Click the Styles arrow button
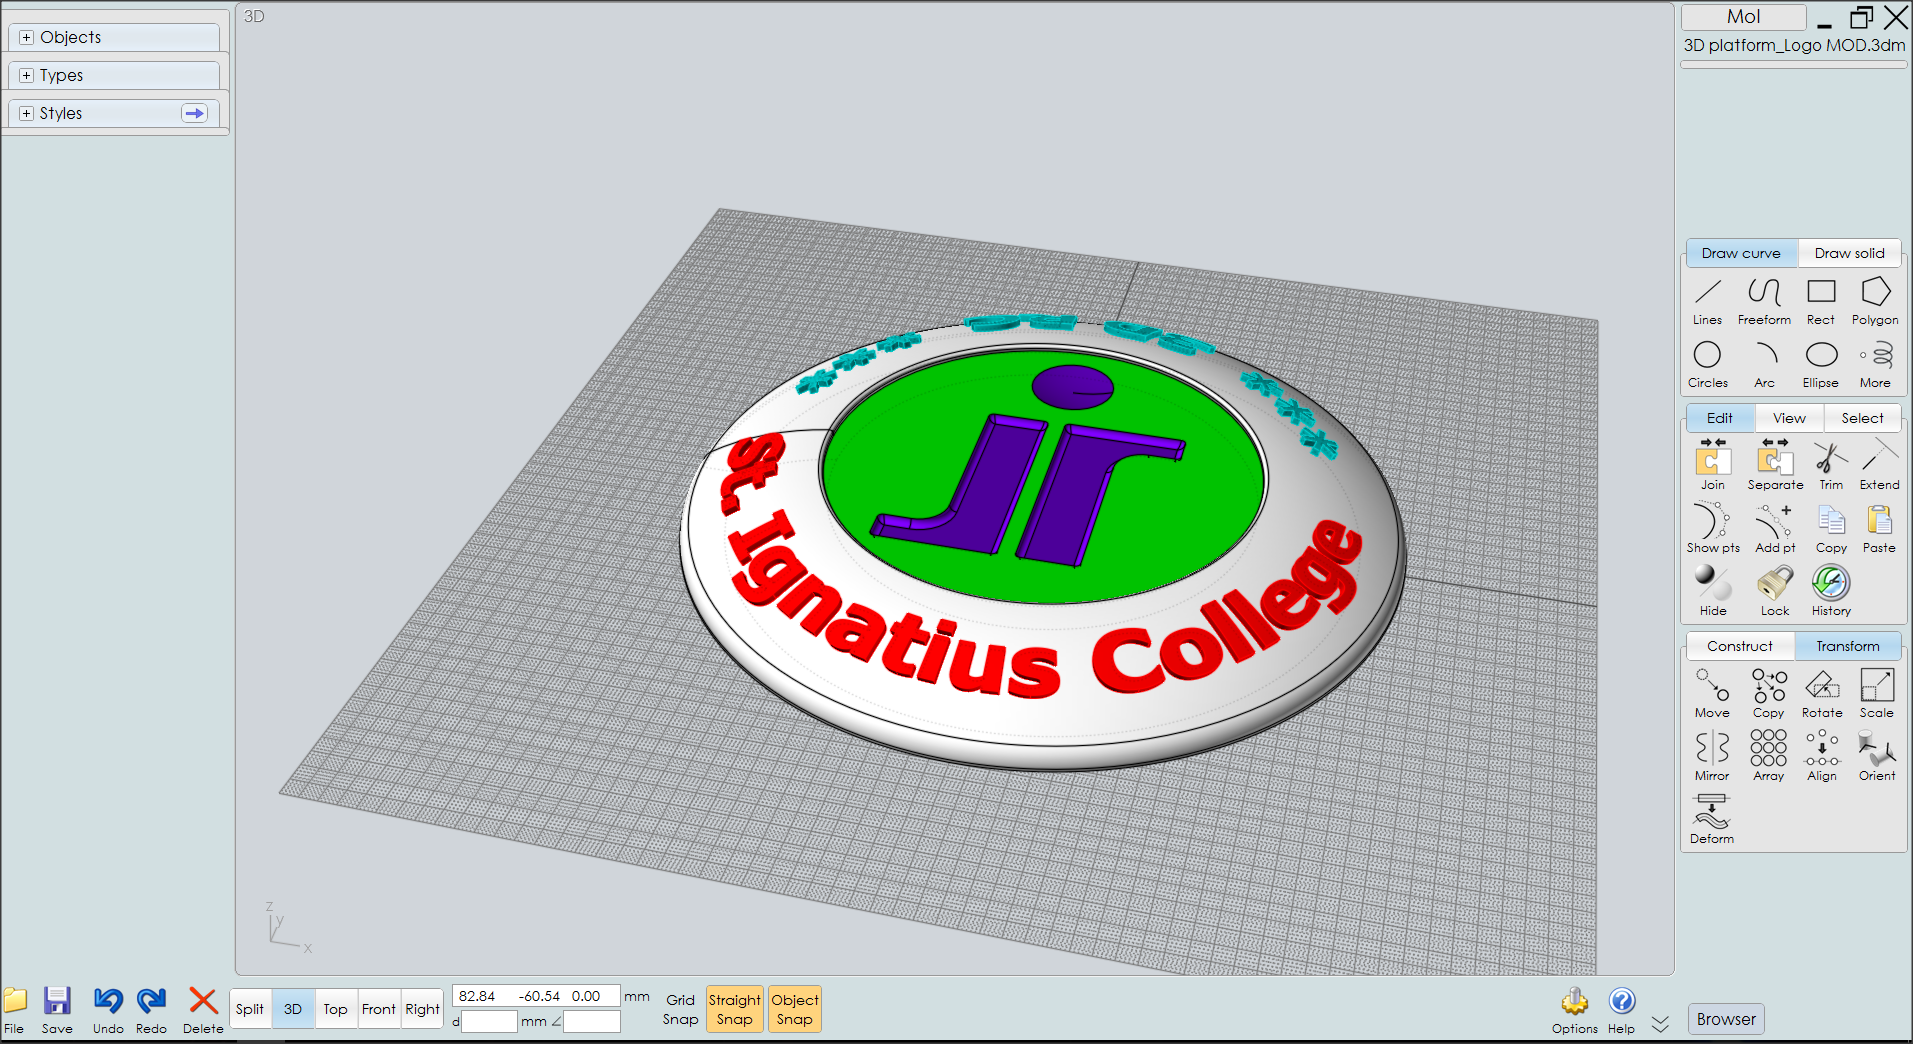This screenshot has height=1044, width=1913. (194, 113)
